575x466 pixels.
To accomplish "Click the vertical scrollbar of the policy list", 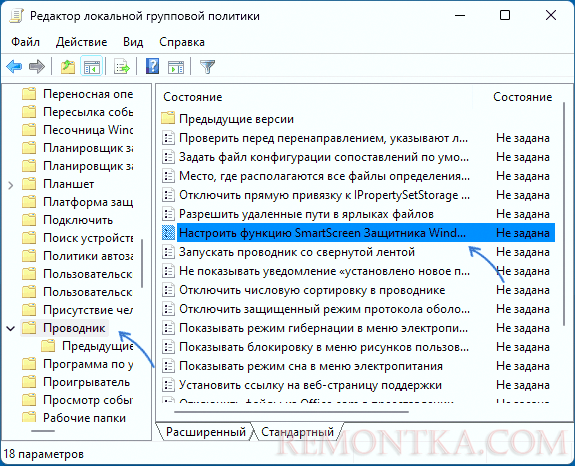I will [x=564, y=214].
